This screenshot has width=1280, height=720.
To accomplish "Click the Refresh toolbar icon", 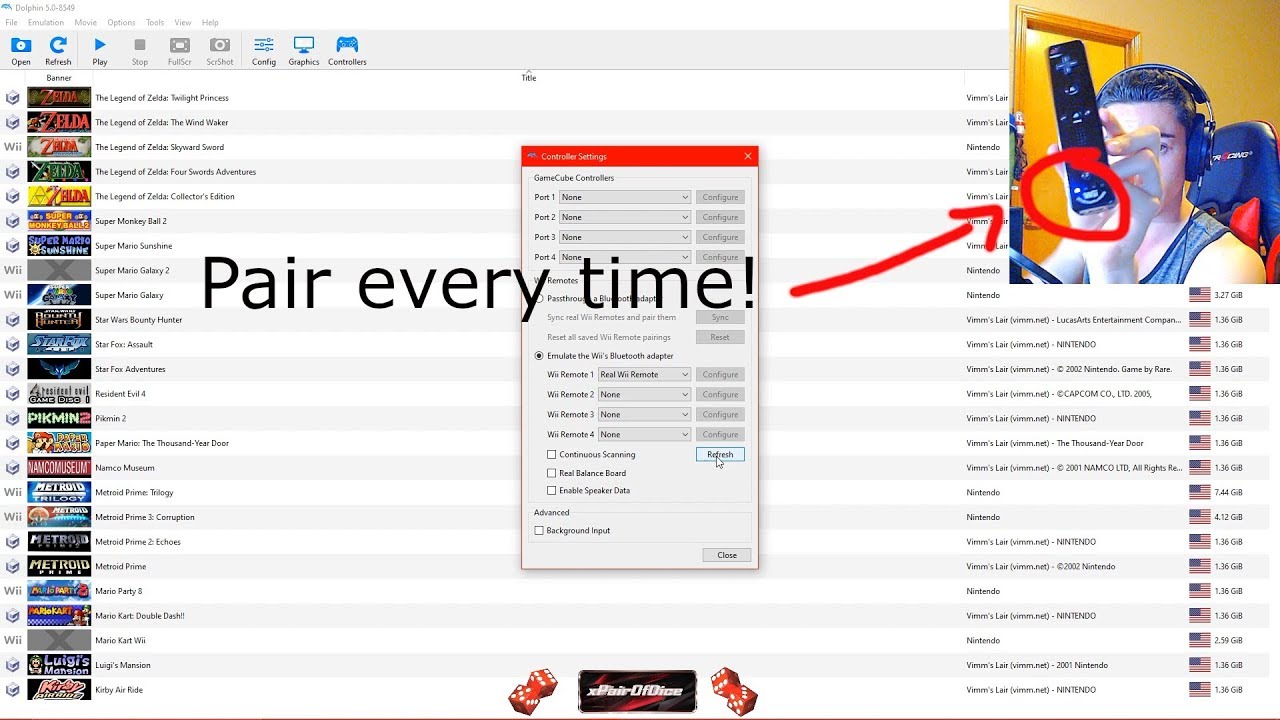I will pyautogui.click(x=58, y=50).
